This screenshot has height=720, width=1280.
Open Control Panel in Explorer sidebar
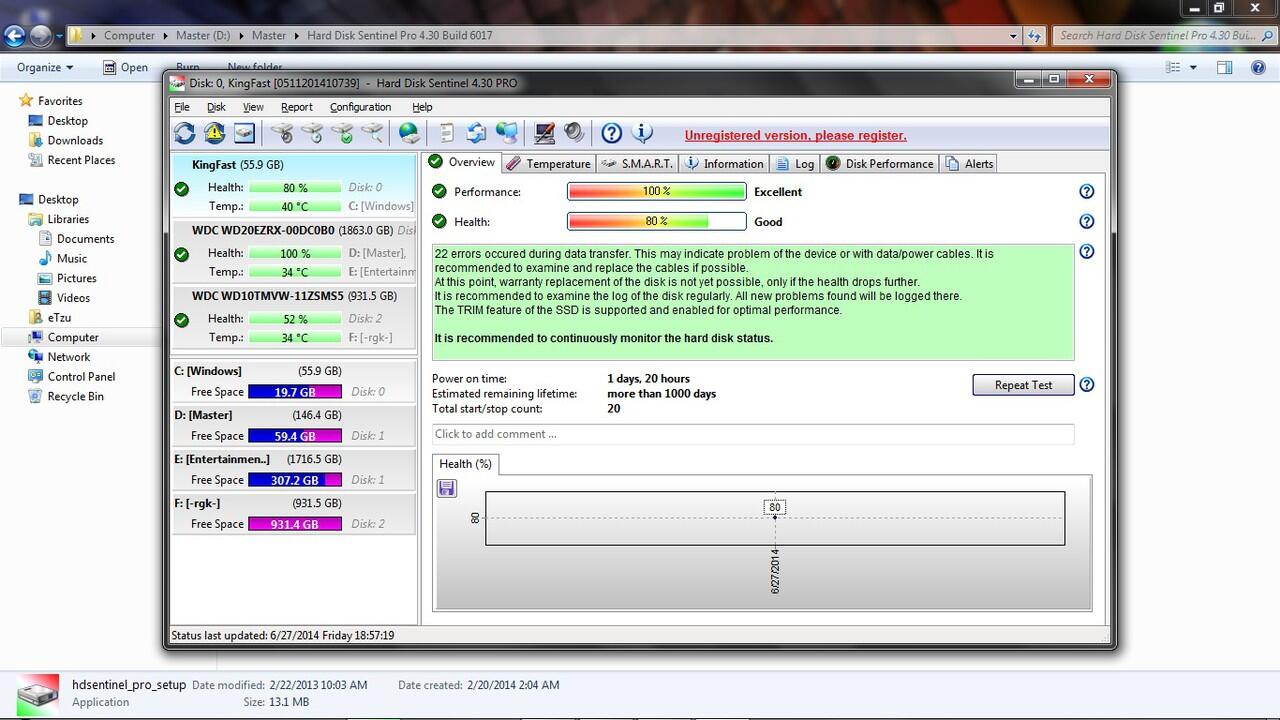[81, 377]
